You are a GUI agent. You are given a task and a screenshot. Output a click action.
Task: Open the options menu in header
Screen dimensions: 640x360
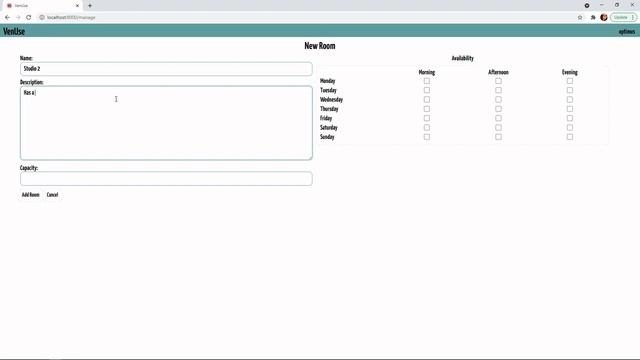627,31
